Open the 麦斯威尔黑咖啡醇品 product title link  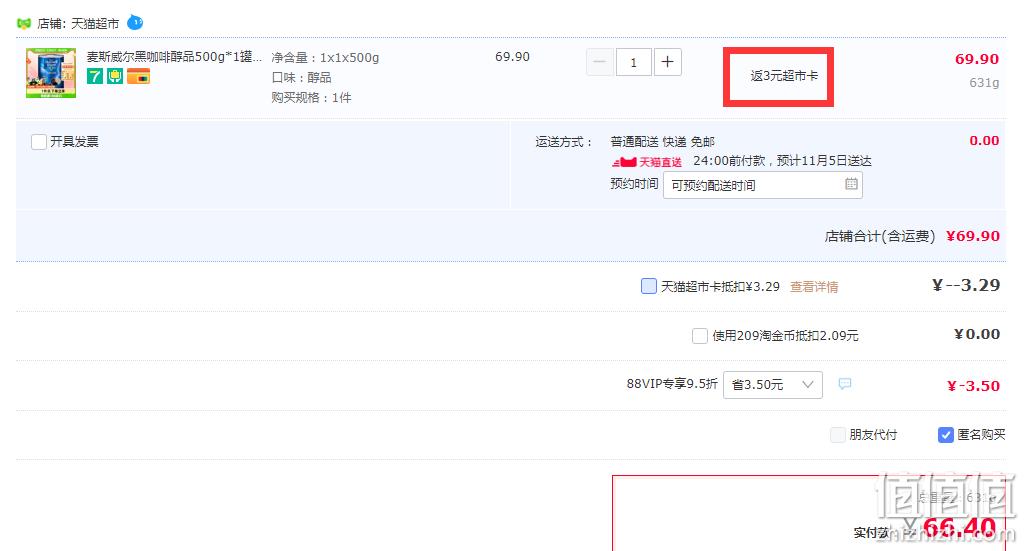click(174, 57)
